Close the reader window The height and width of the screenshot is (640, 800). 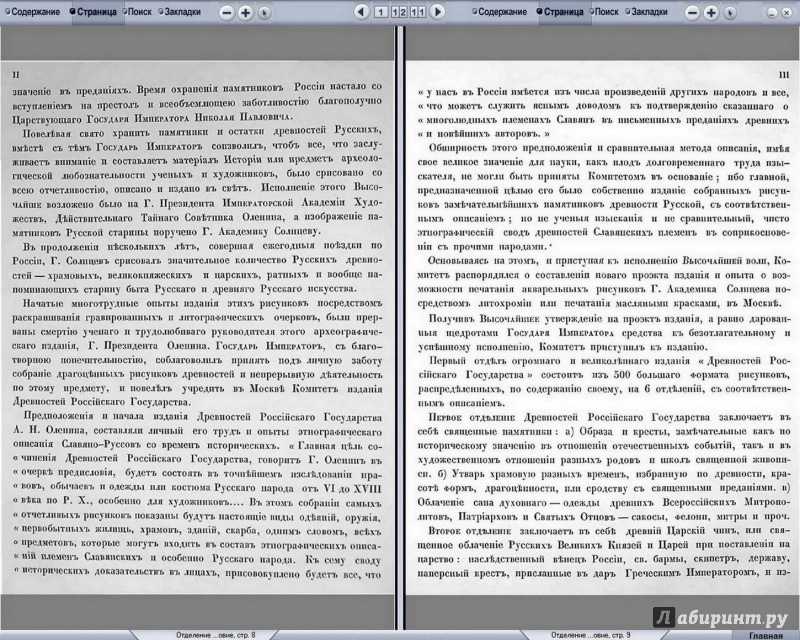[x=787, y=13]
